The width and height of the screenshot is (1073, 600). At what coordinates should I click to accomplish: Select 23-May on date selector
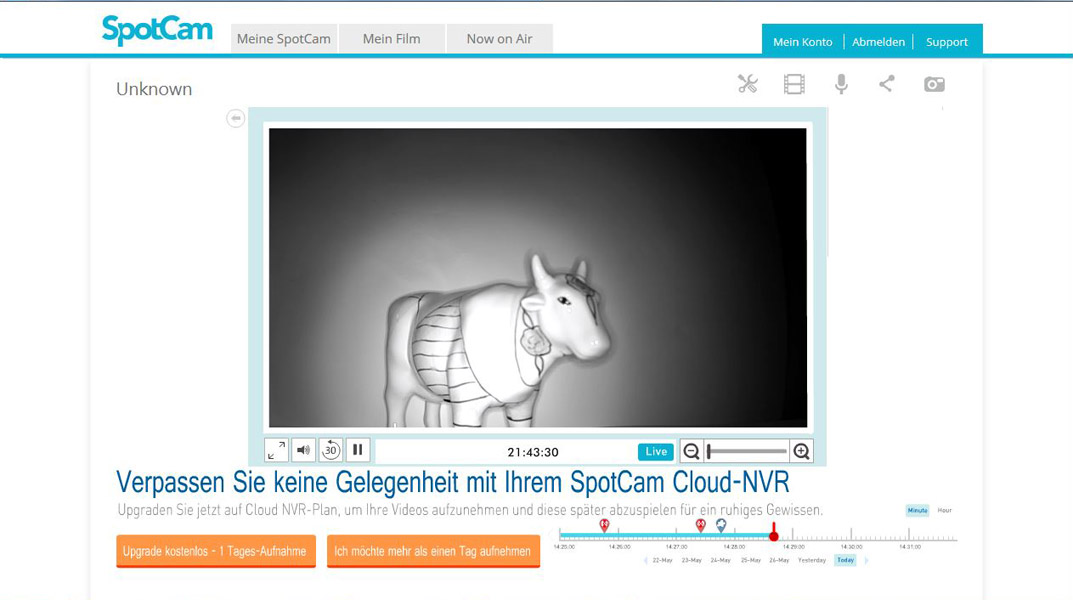(691, 560)
